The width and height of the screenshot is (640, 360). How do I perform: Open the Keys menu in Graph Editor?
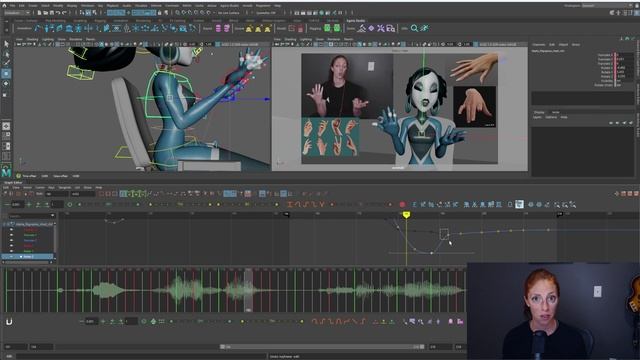click(51, 187)
